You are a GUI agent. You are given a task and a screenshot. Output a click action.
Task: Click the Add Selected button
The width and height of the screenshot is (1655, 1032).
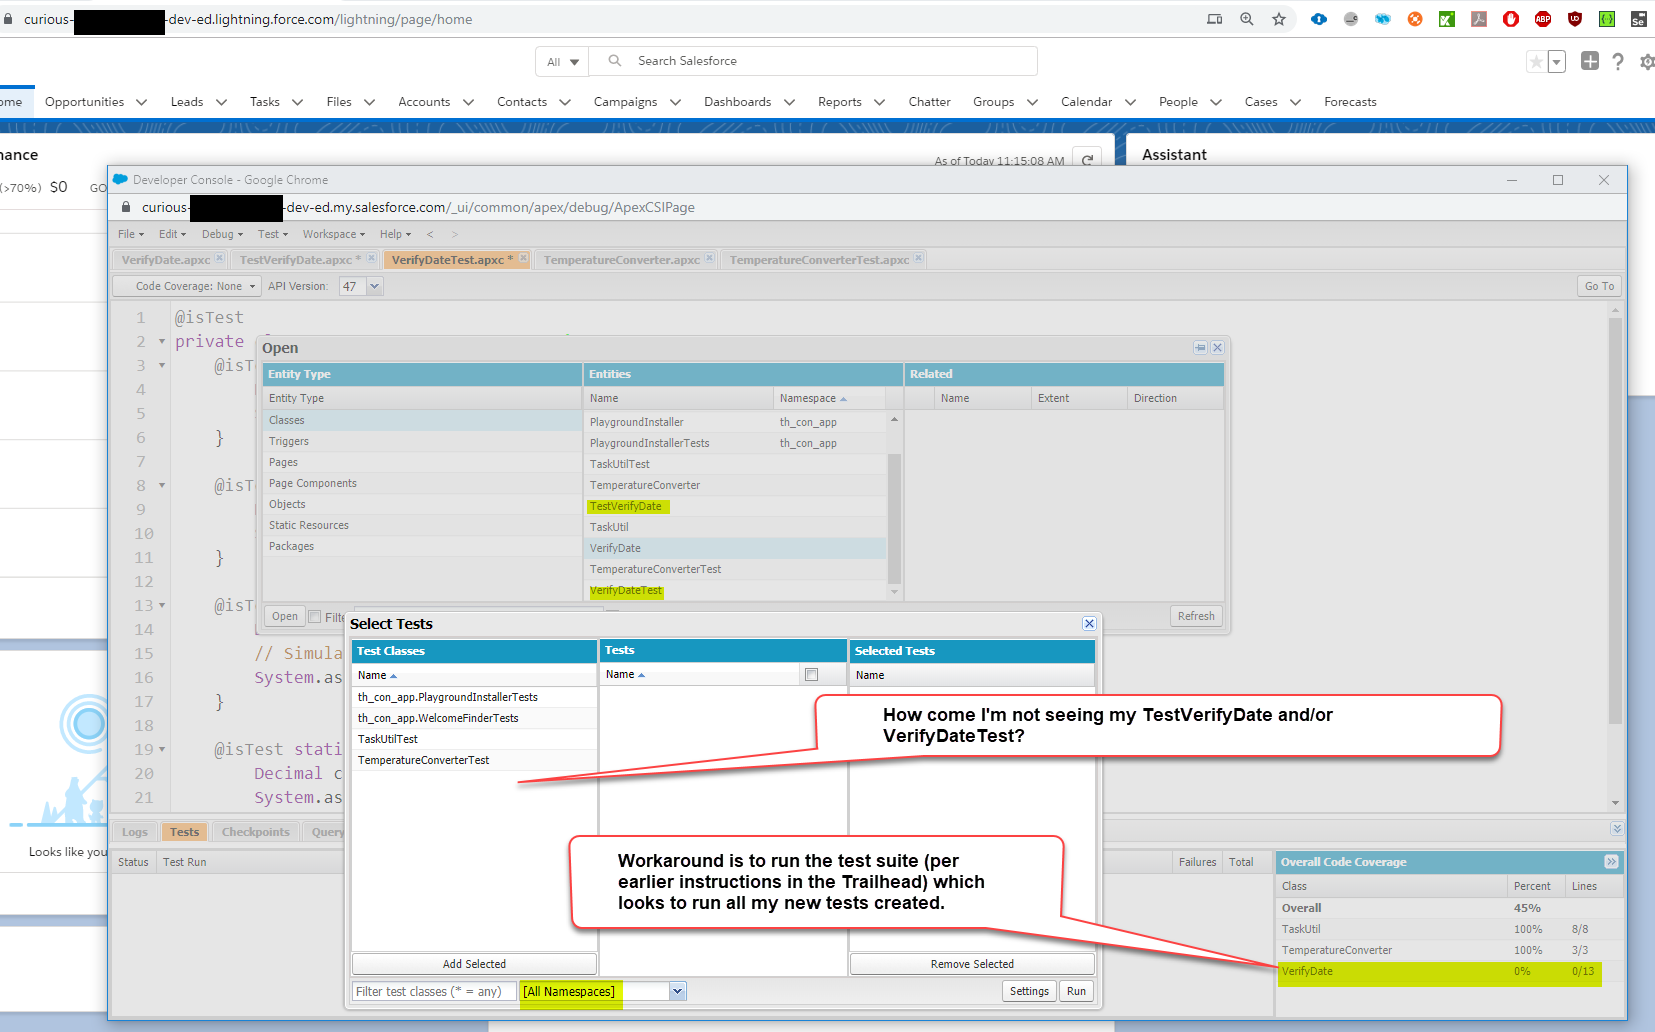474,964
